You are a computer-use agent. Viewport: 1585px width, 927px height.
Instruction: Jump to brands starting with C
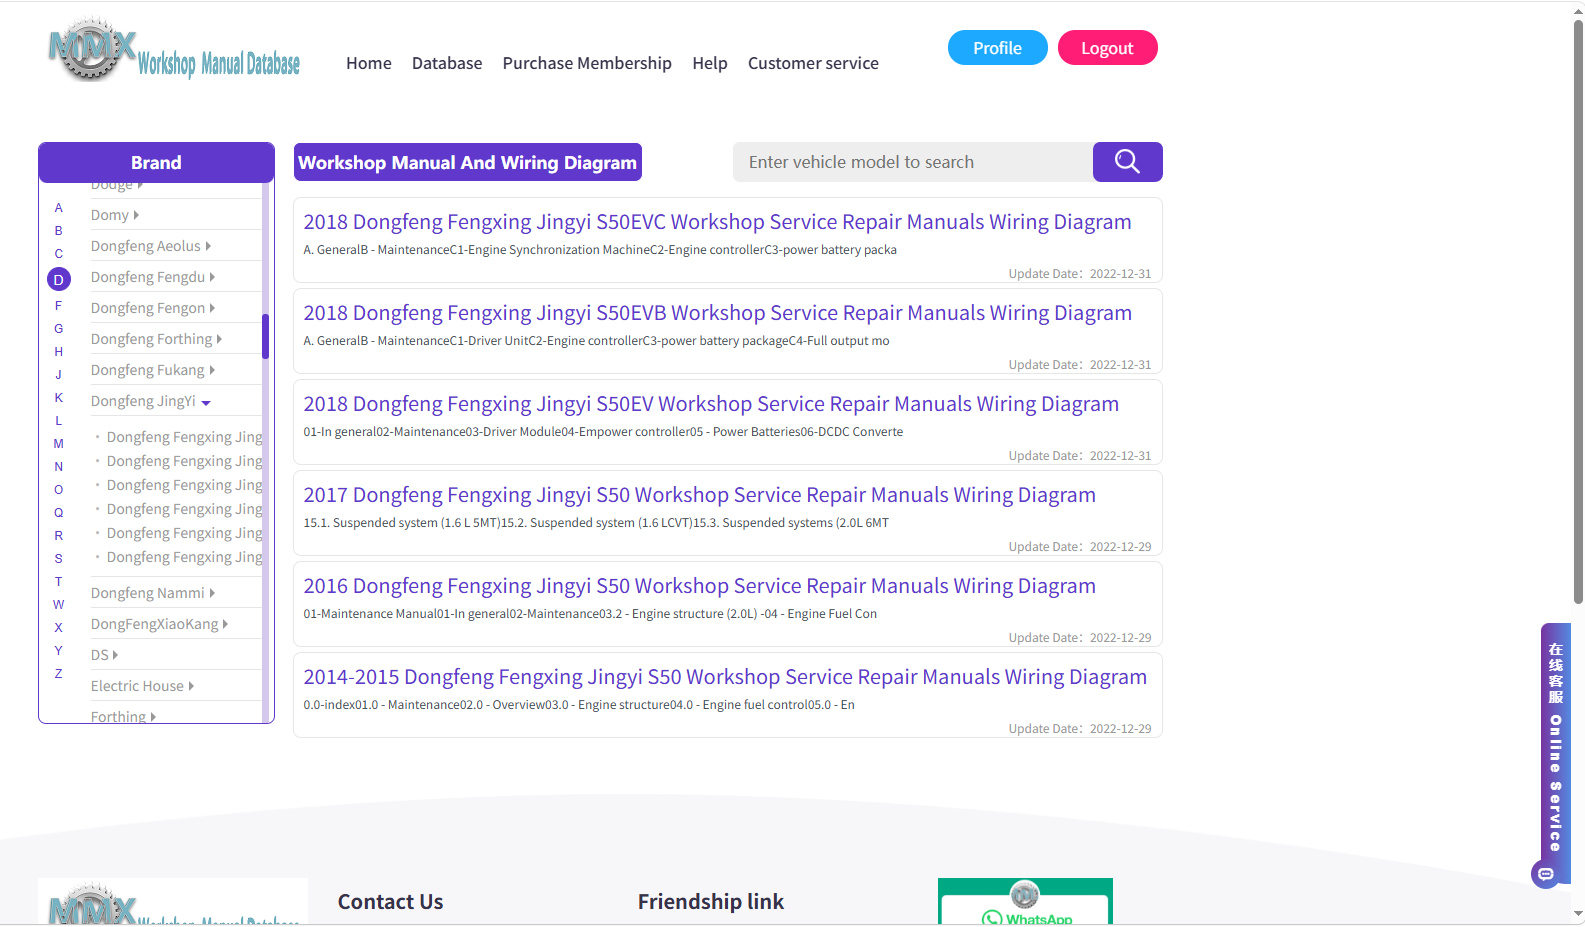coord(59,254)
